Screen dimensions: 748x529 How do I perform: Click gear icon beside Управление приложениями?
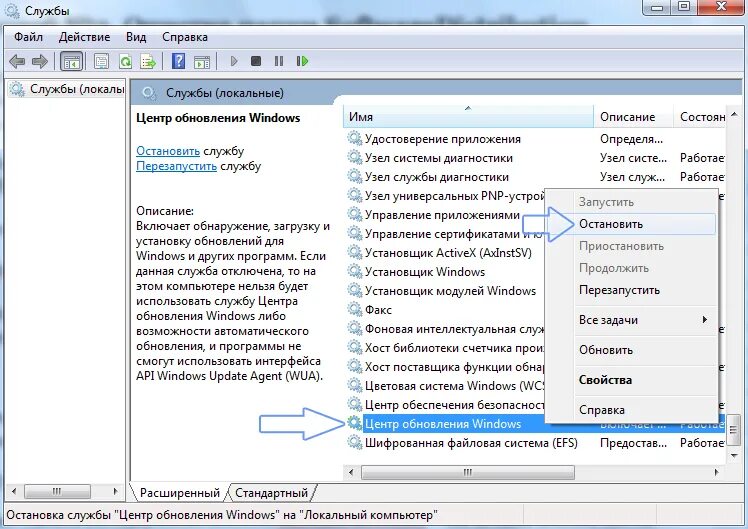pyautogui.click(x=354, y=215)
